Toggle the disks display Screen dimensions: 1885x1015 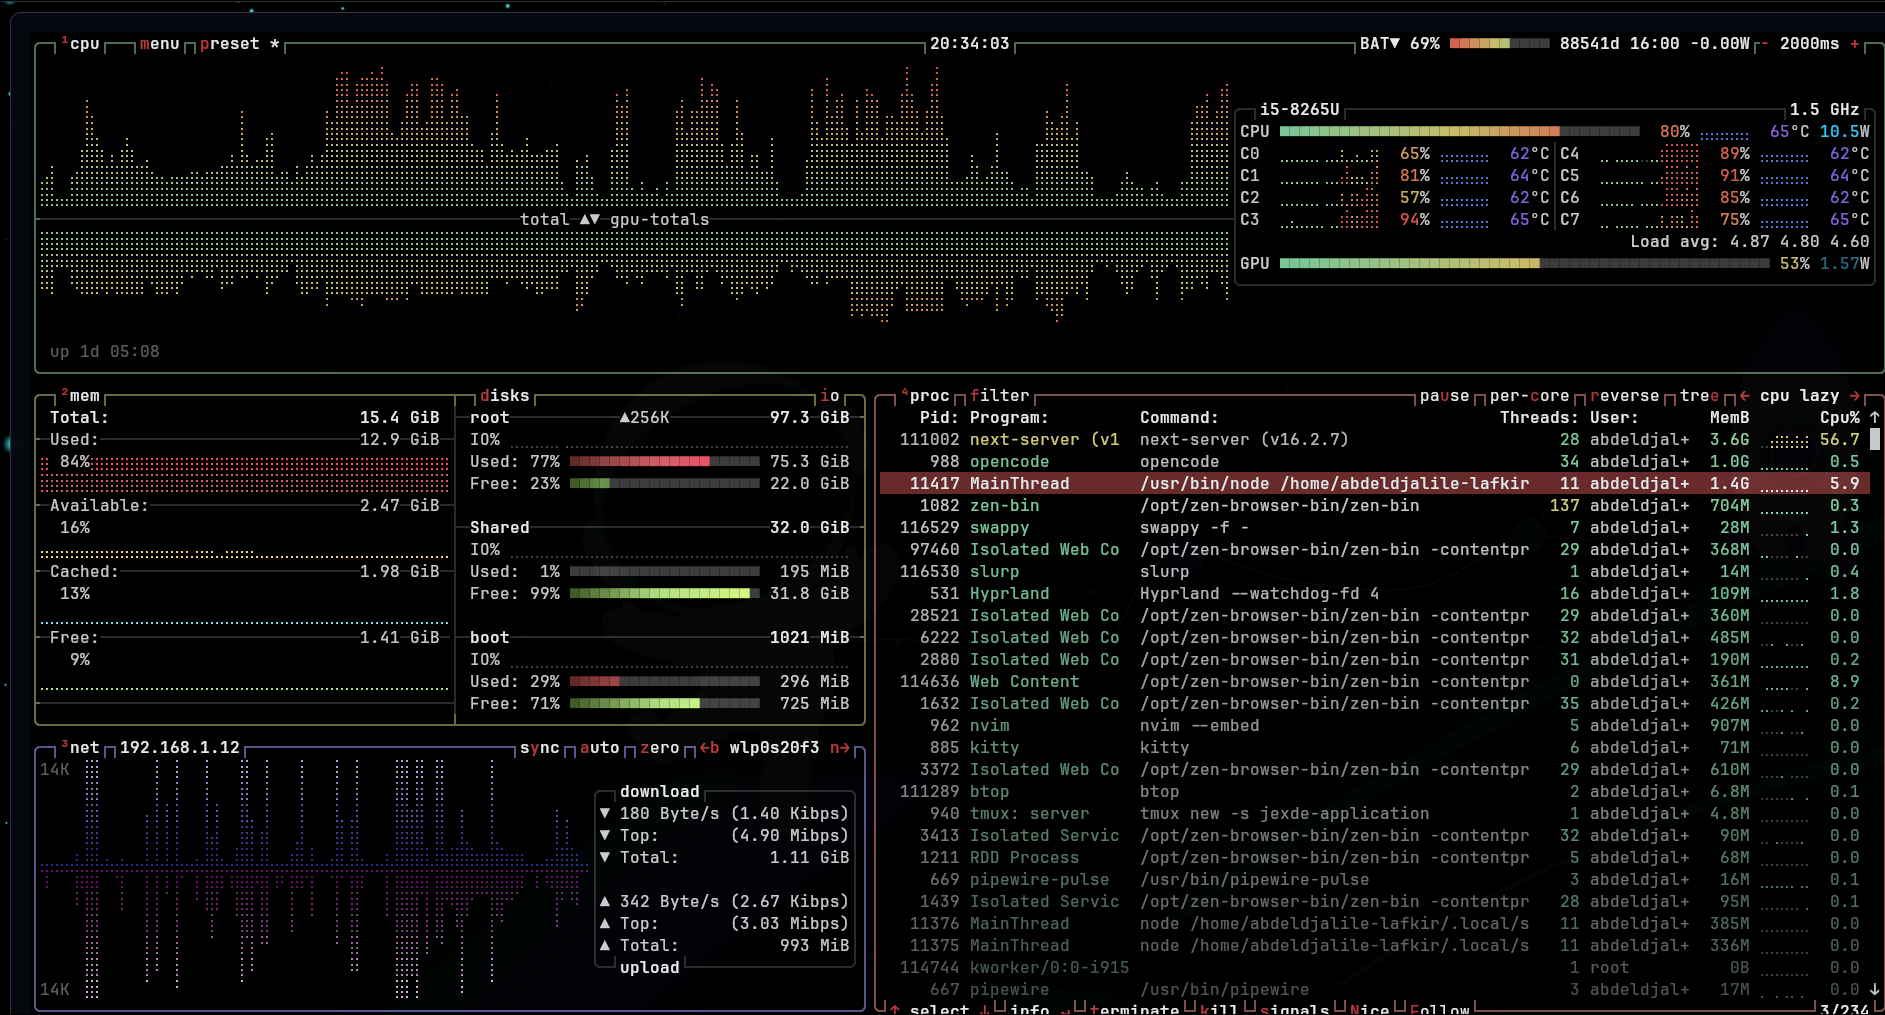click(505, 396)
